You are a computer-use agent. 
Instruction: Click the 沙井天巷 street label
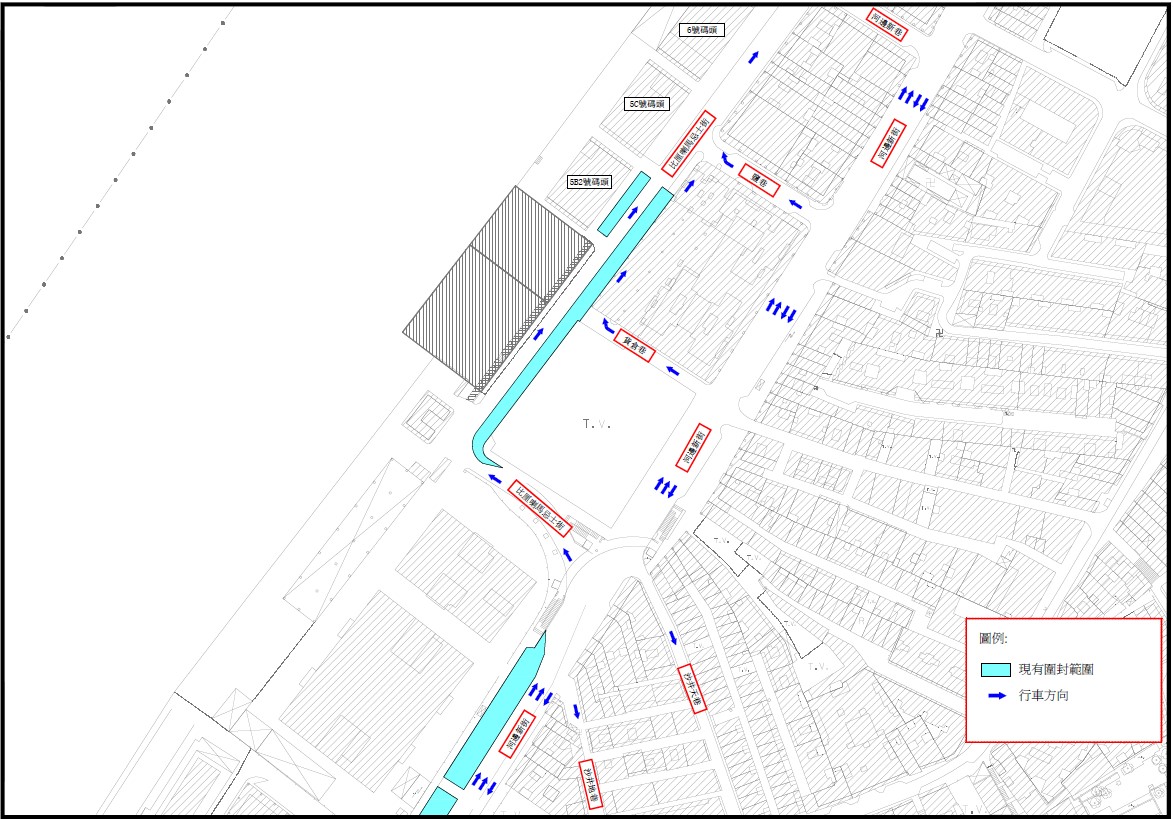point(692,689)
